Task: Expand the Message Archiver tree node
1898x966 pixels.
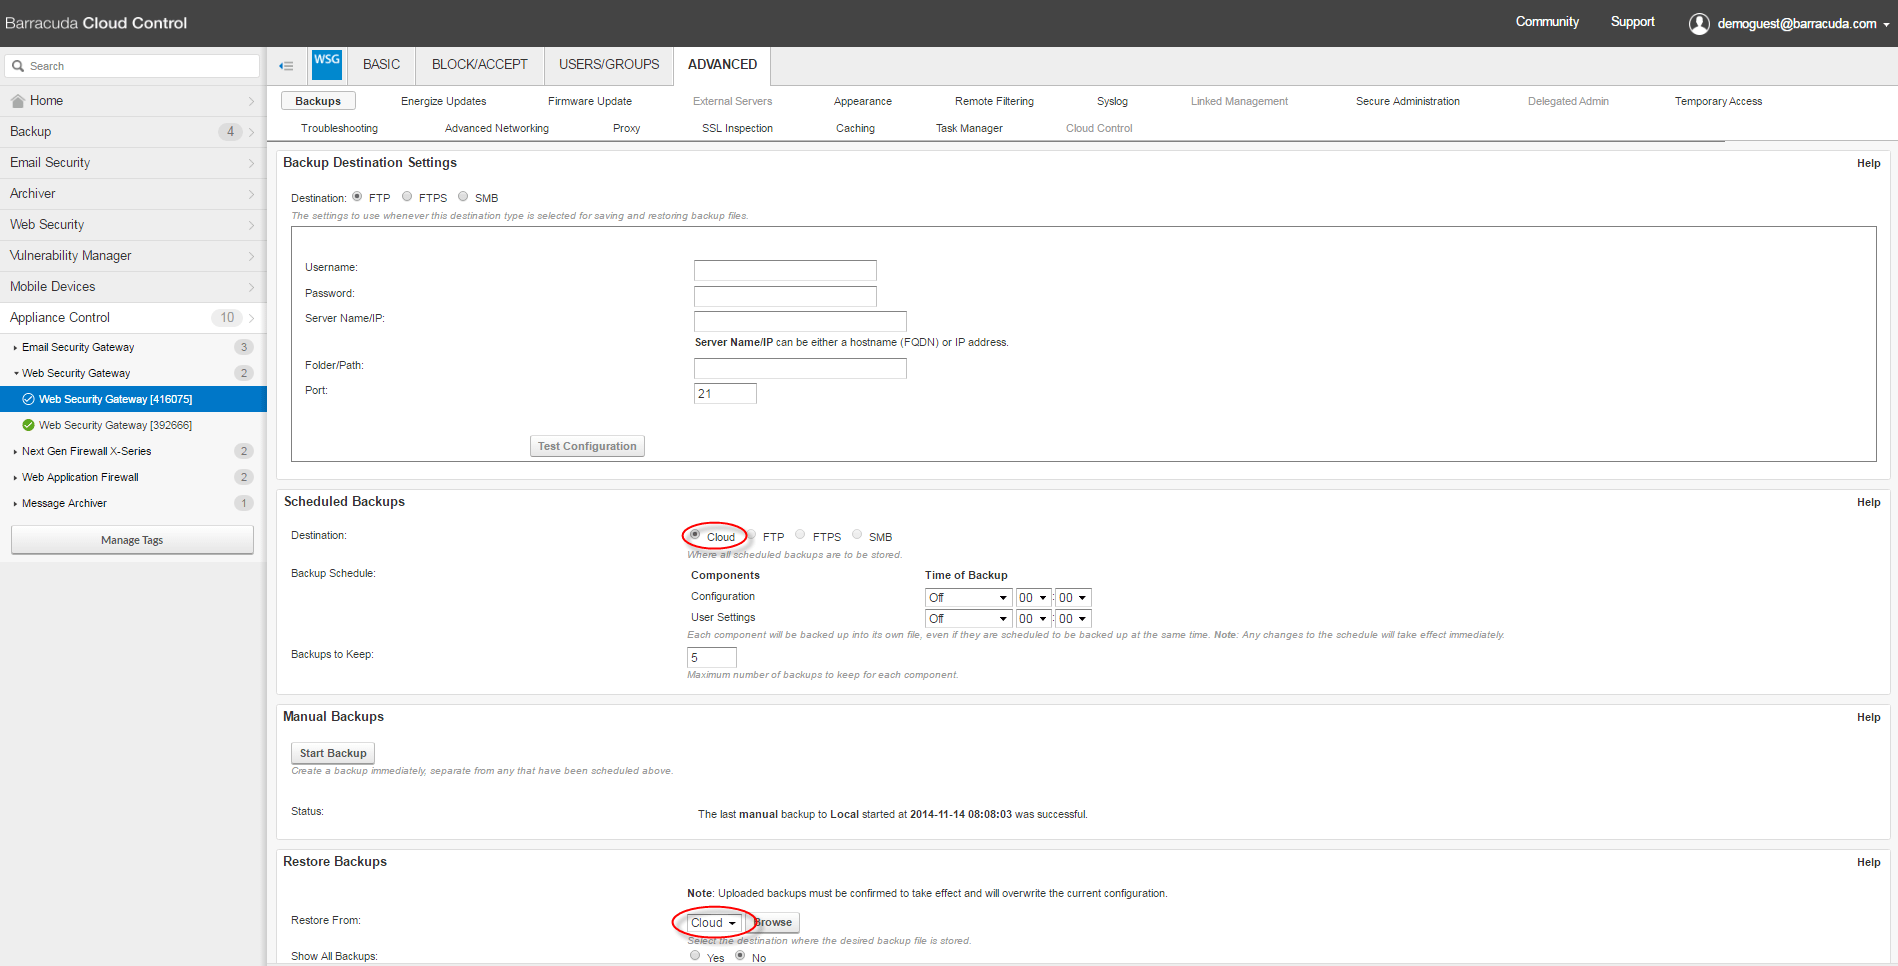Action: click(15, 504)
